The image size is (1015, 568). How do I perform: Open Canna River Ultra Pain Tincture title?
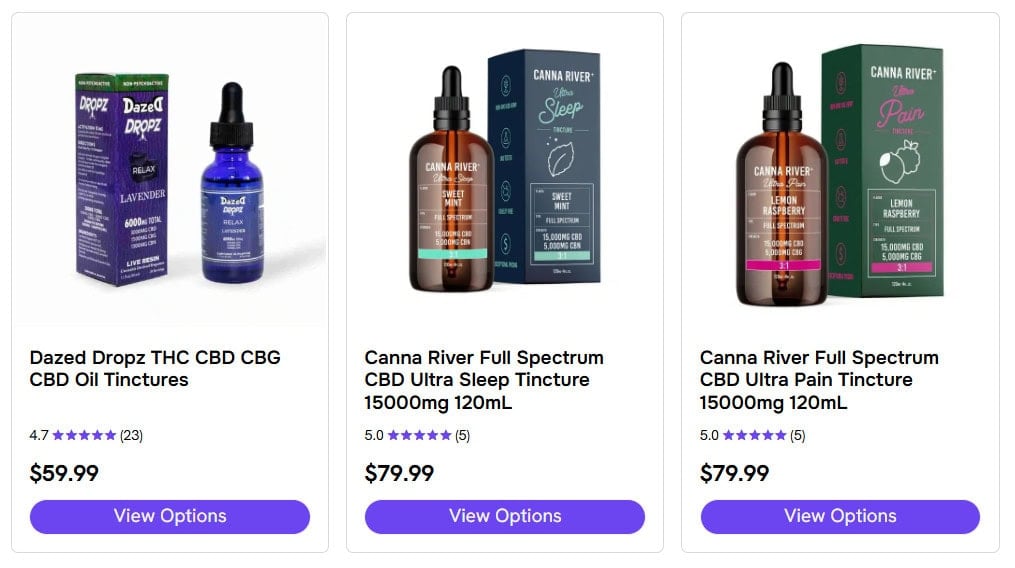[x=819, y=380]
